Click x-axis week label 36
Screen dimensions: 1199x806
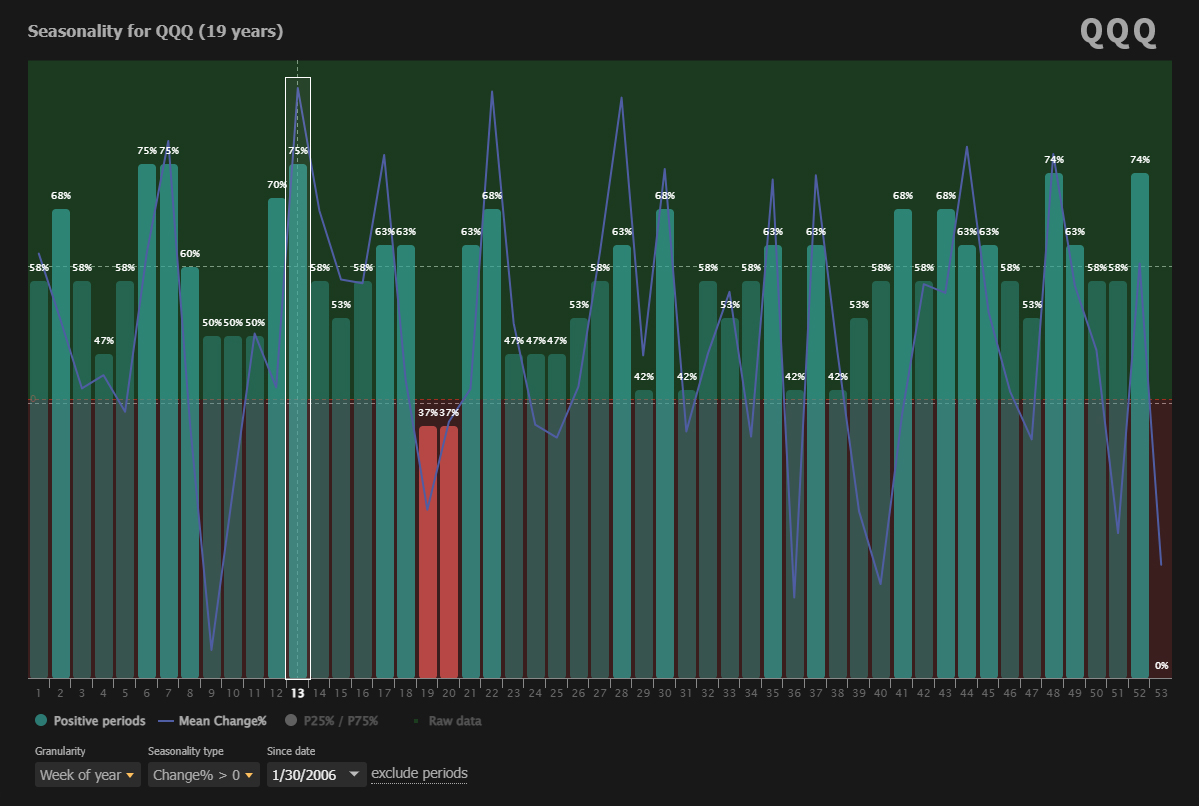tap(794, 693)
